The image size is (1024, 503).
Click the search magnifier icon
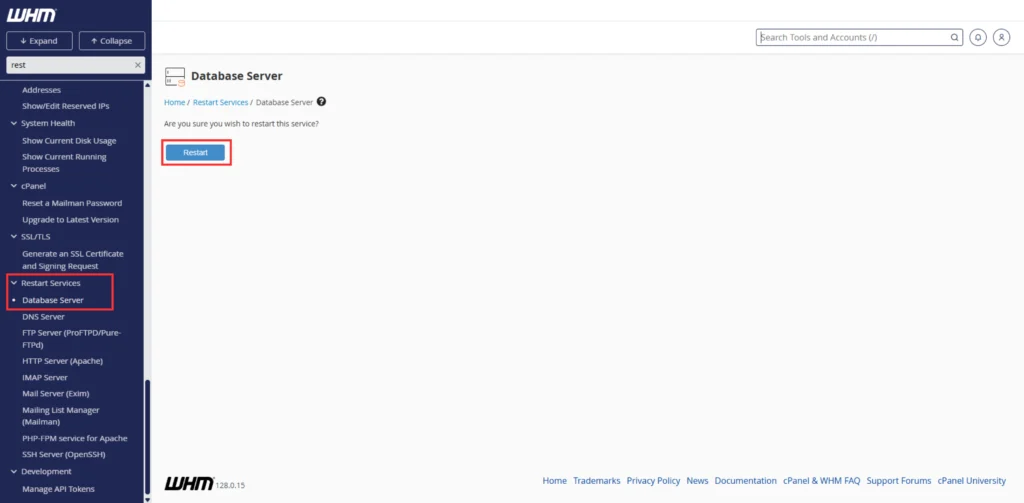point(954,38)
